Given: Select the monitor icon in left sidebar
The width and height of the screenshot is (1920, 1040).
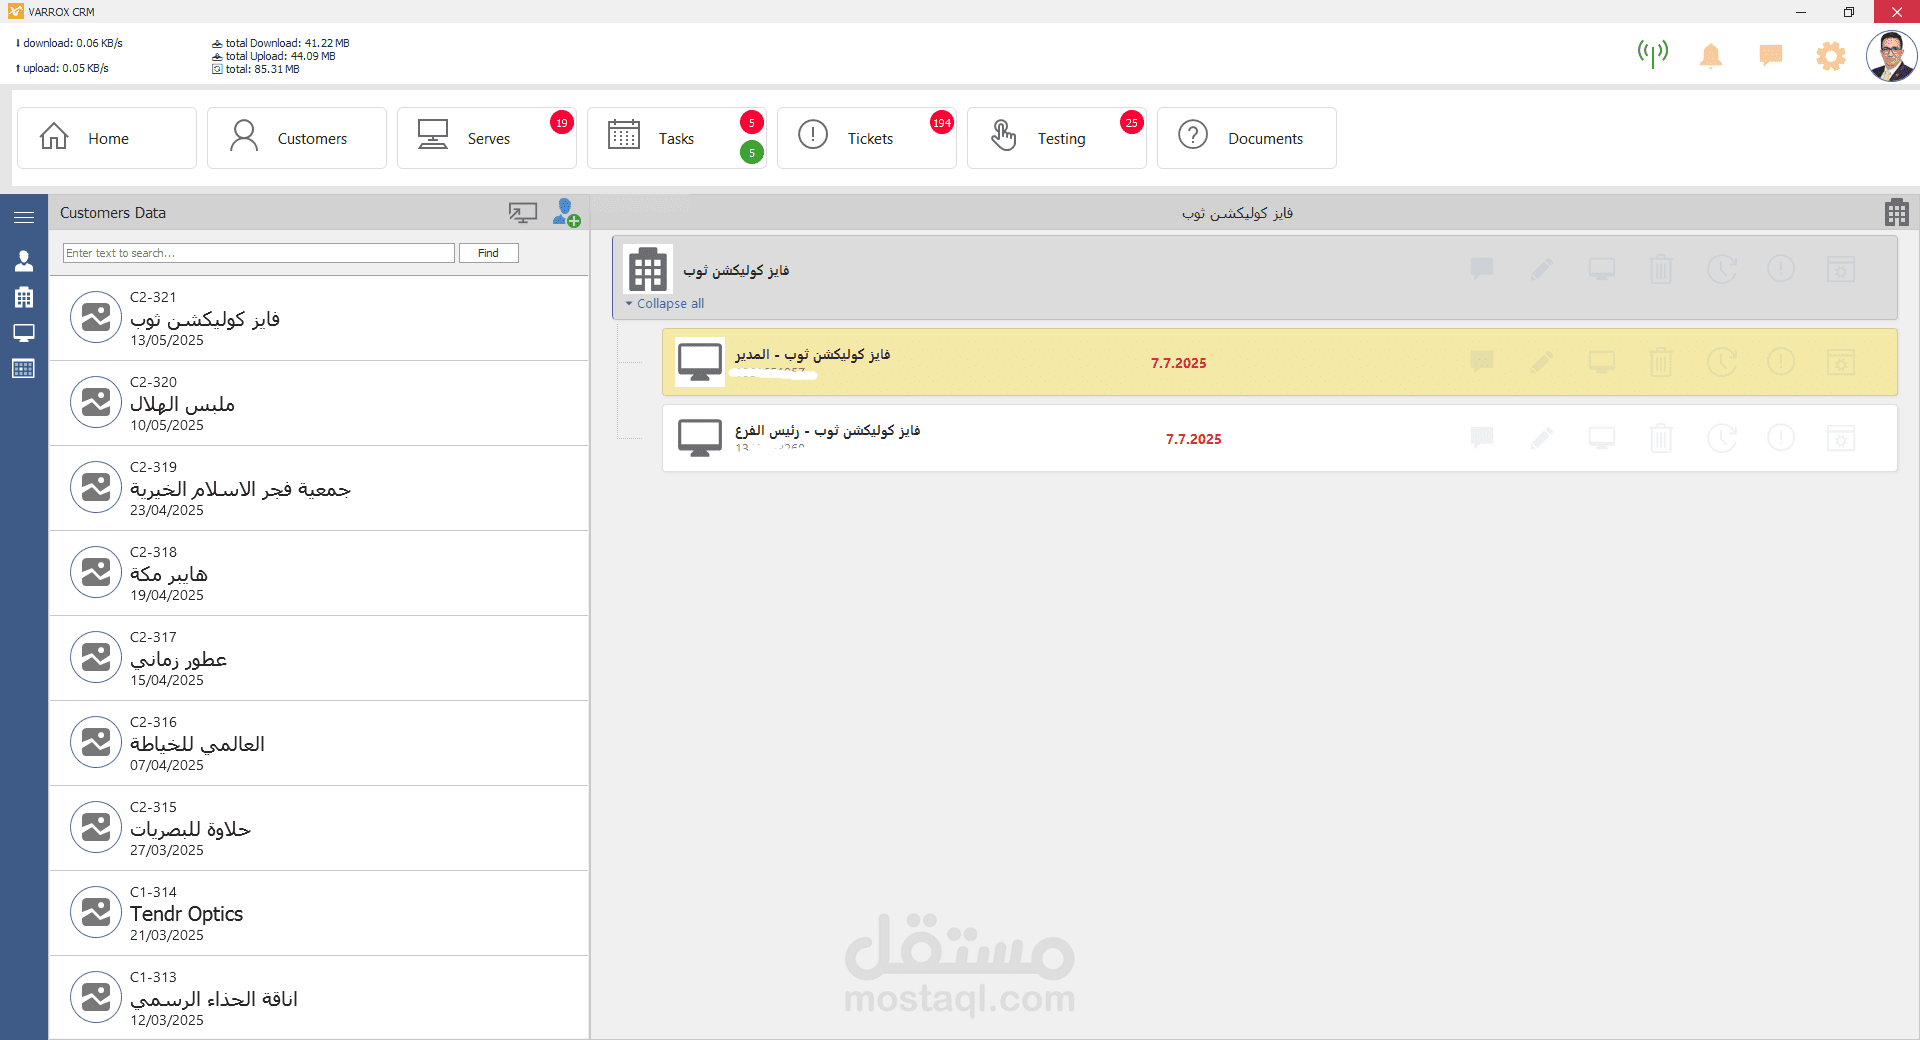Looking at the screenshot, I should [x=24, y=333].
